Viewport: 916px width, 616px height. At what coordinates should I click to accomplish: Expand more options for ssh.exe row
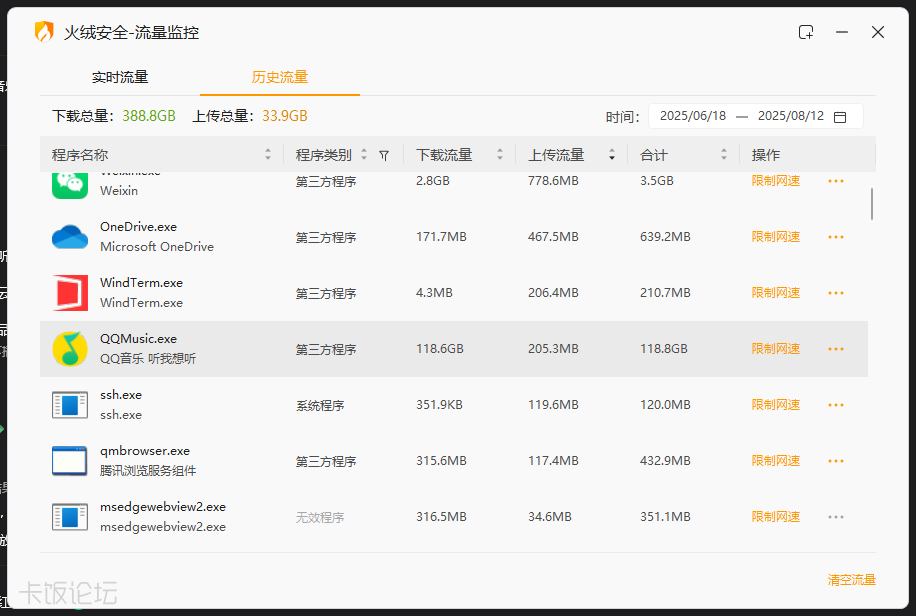(x=836, y=405)
